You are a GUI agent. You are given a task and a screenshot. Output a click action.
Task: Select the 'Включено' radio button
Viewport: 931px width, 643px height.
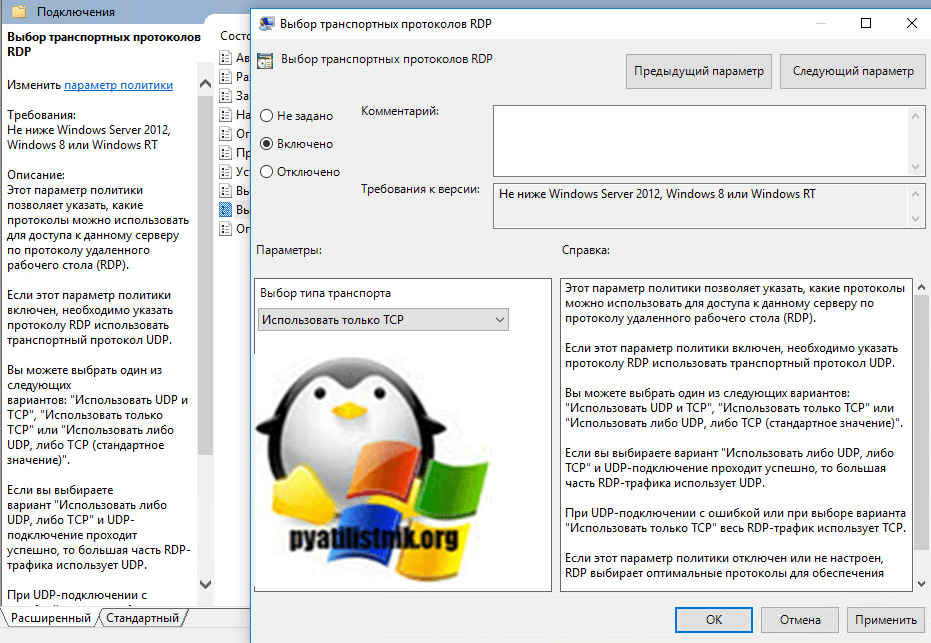(x=267, y=144)
